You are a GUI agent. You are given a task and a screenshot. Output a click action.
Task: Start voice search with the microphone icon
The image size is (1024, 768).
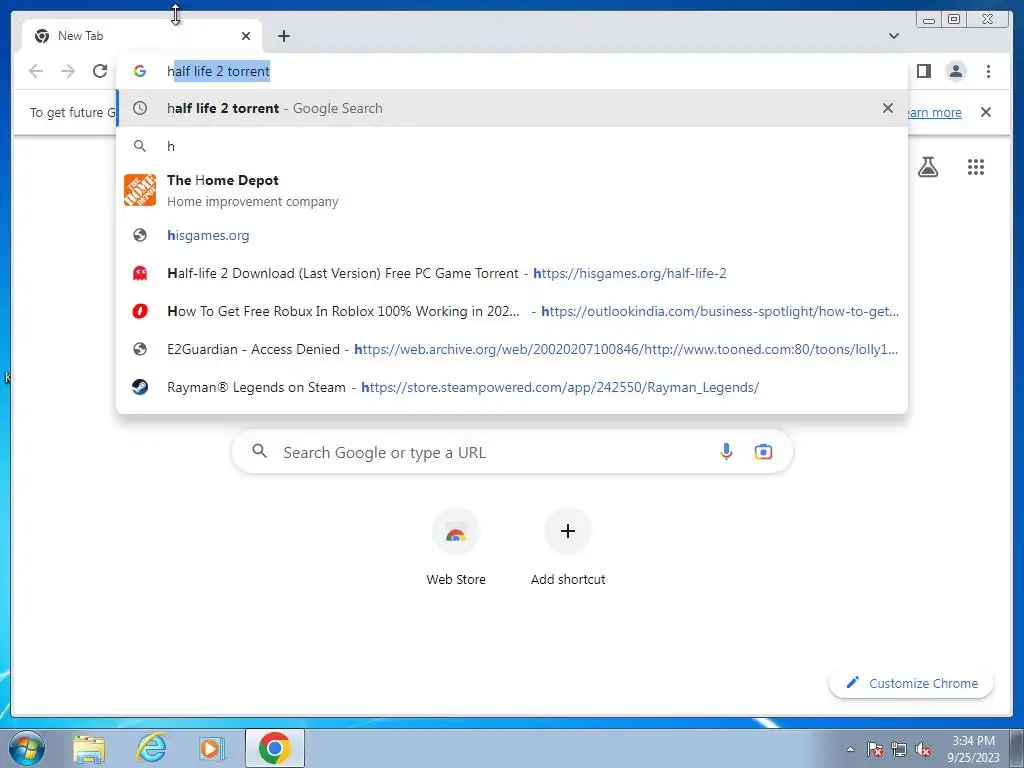pos(726,451)
